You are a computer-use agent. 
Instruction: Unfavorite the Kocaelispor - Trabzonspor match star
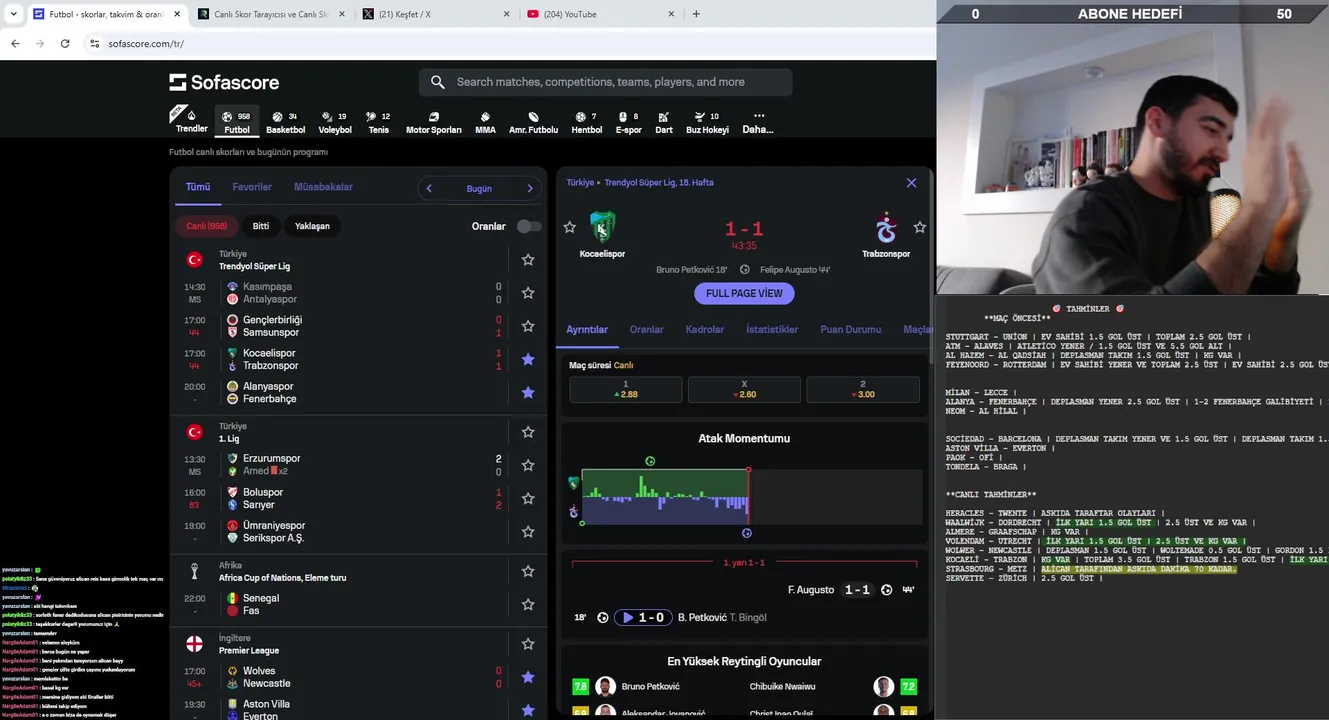[528, 359]
